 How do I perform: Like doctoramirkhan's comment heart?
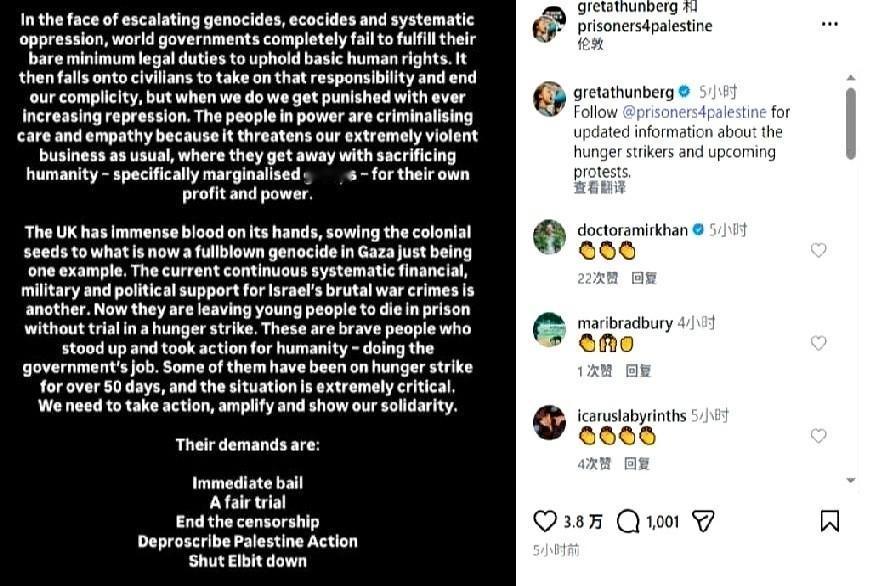click(x=818, y=250)
